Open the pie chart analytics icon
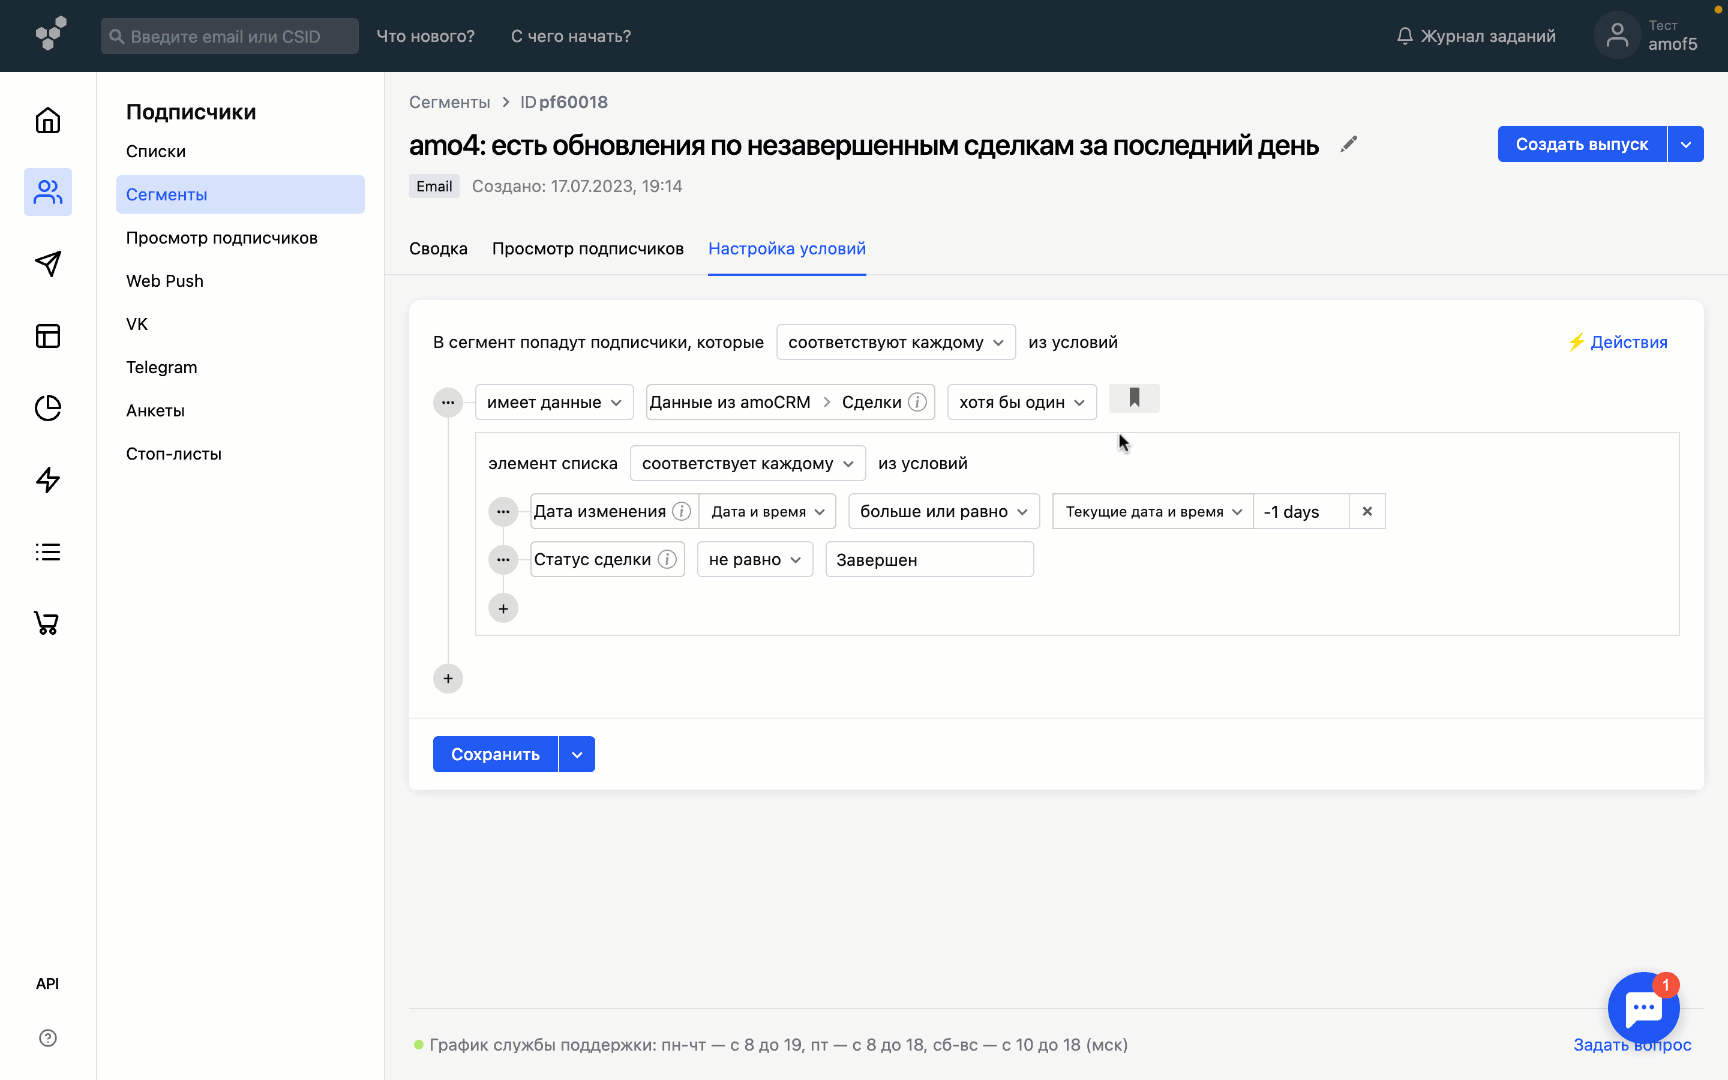The height and width of the screenshot is (1080, 1728). [x=48, y=408]
